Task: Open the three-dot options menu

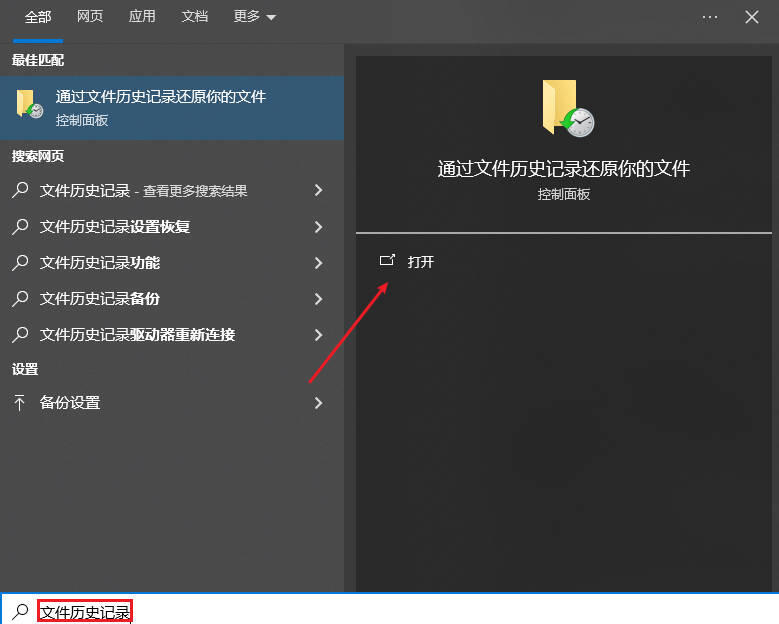Action: coord(709,17)
